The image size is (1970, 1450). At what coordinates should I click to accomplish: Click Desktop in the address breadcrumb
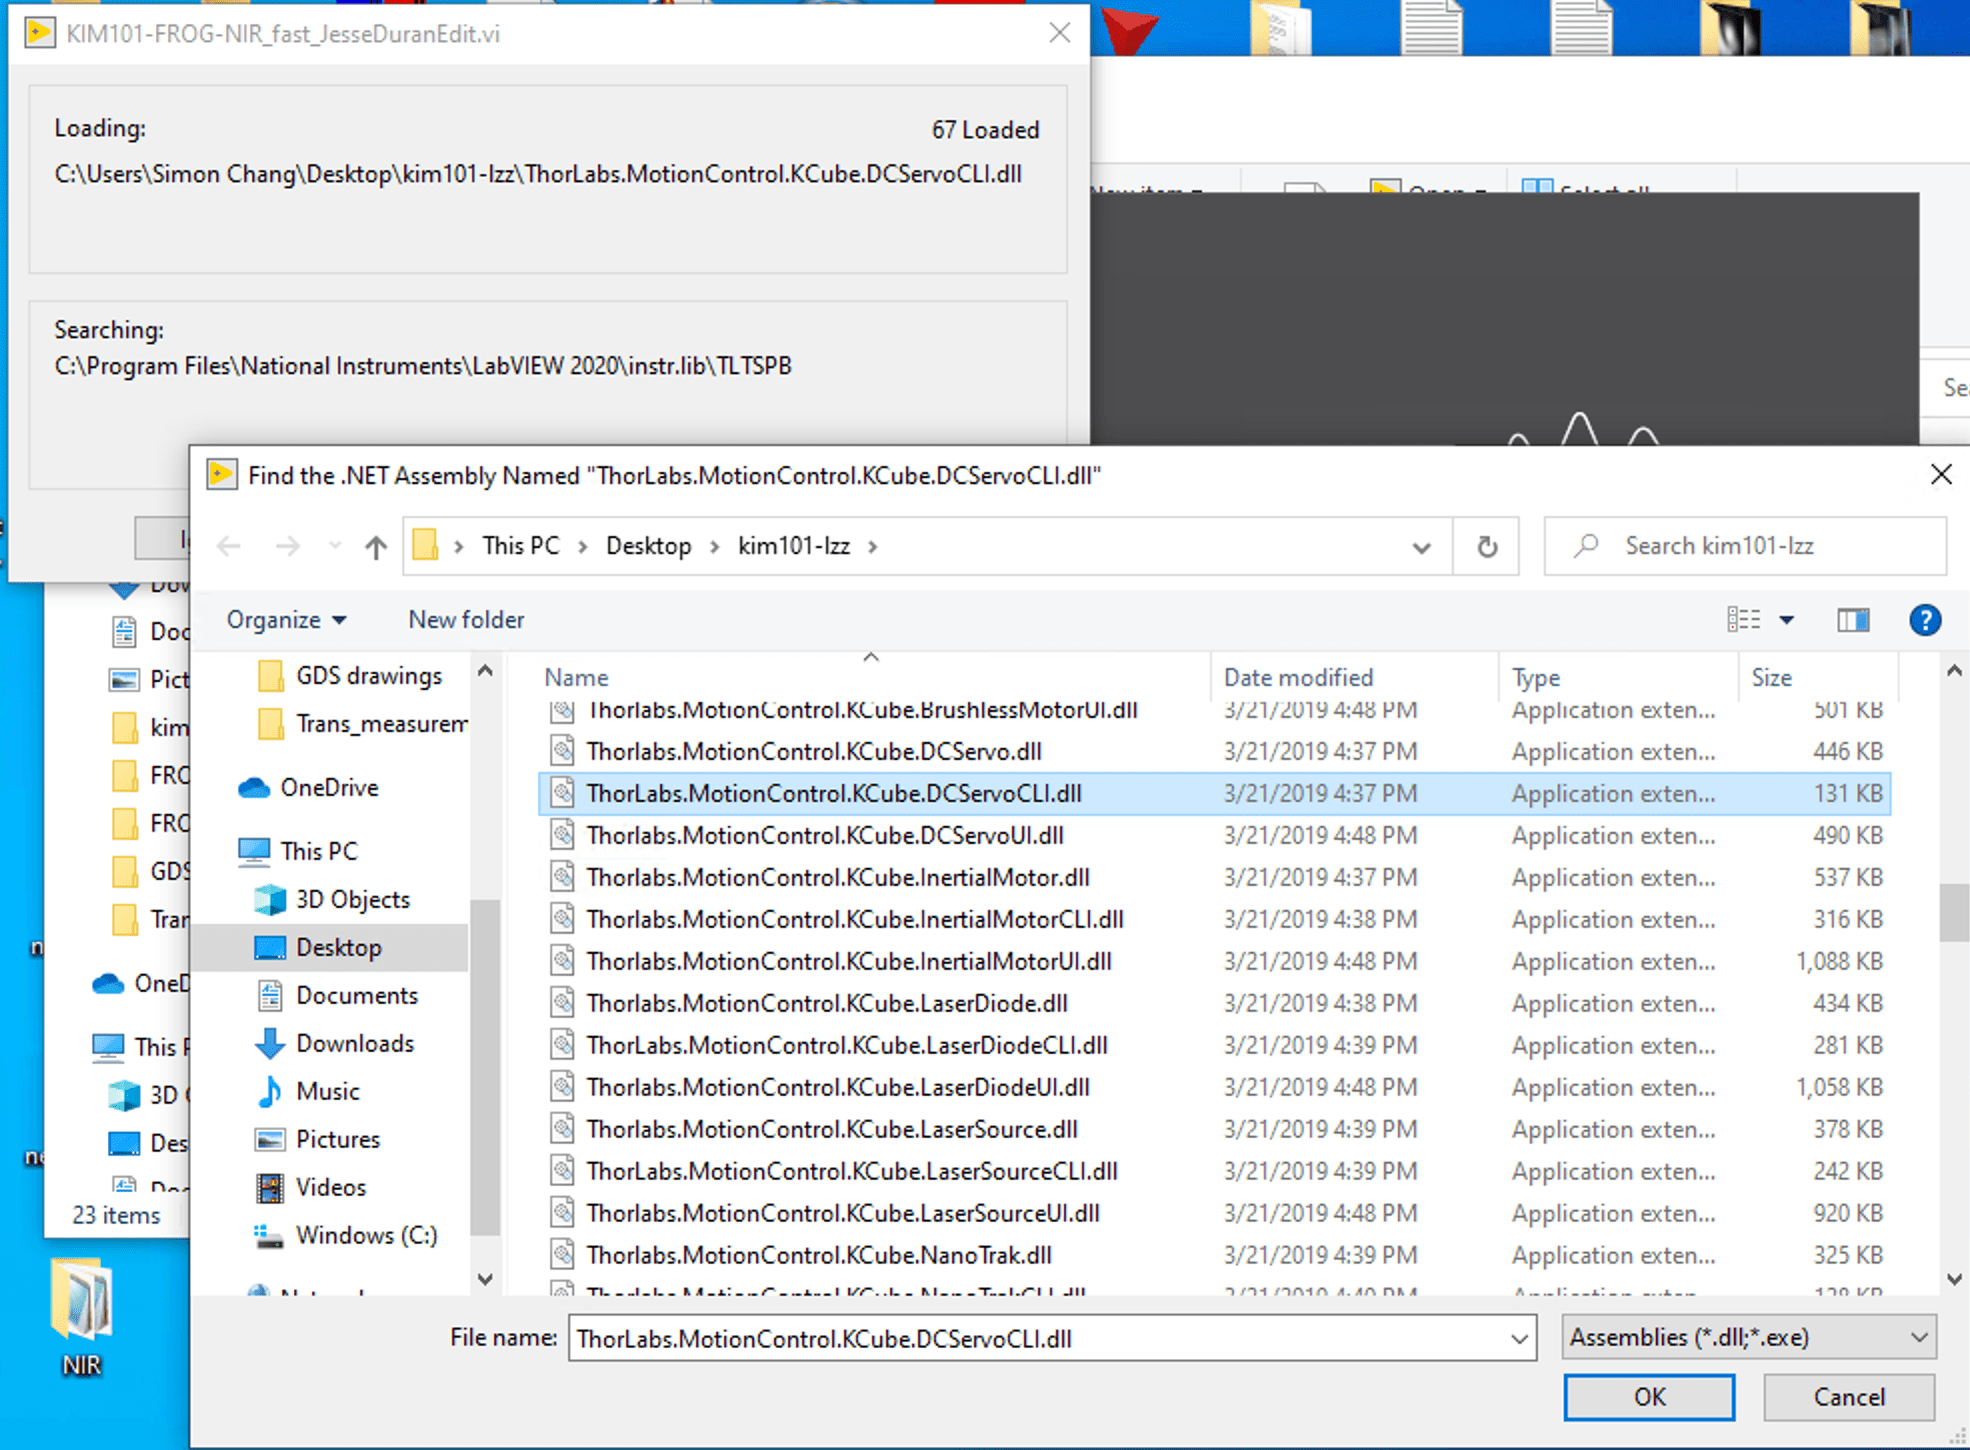649,546
